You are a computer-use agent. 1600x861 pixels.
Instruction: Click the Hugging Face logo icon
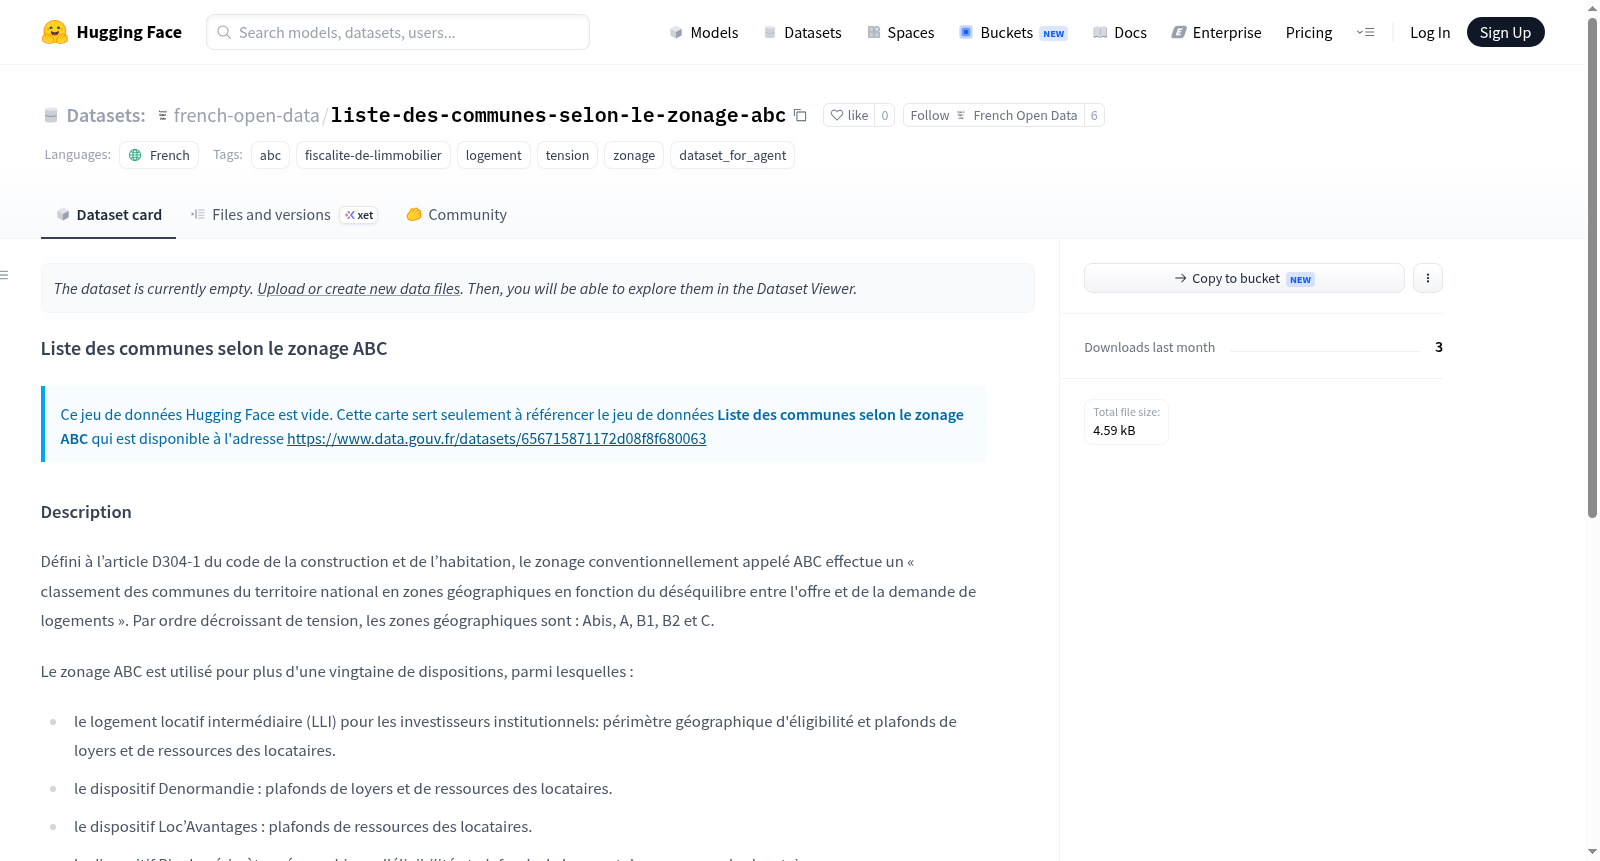pyautogui.click(x=55, y=32)
